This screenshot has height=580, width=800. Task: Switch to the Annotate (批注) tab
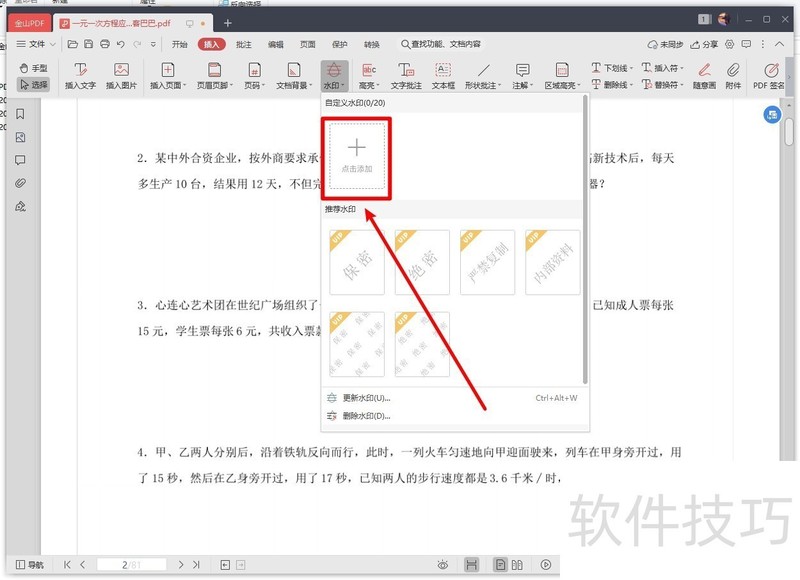coord(244,44)
